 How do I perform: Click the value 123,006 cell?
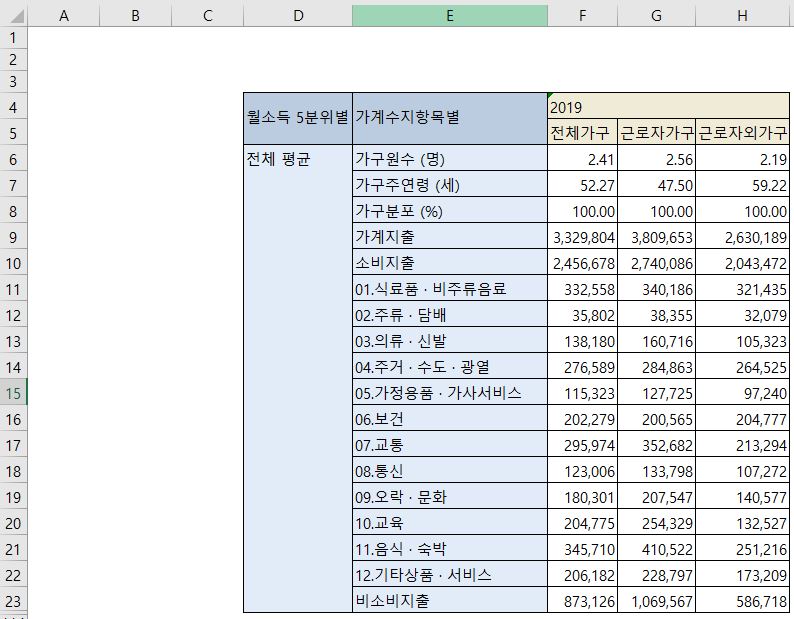click(582, 471)
